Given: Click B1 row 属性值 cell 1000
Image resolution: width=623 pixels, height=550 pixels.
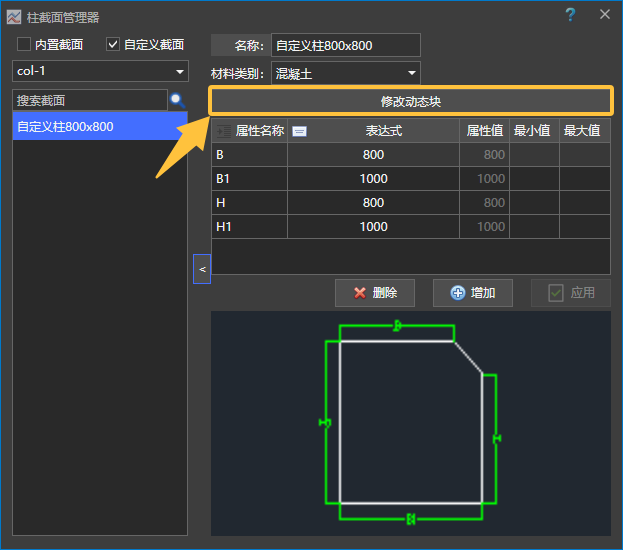Looking at the screenshot, I should tap(485, 178).
